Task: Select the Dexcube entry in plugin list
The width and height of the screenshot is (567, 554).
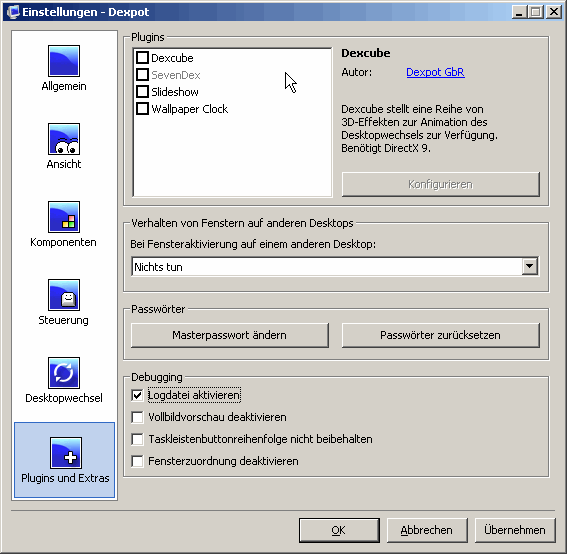Action: 172,58
